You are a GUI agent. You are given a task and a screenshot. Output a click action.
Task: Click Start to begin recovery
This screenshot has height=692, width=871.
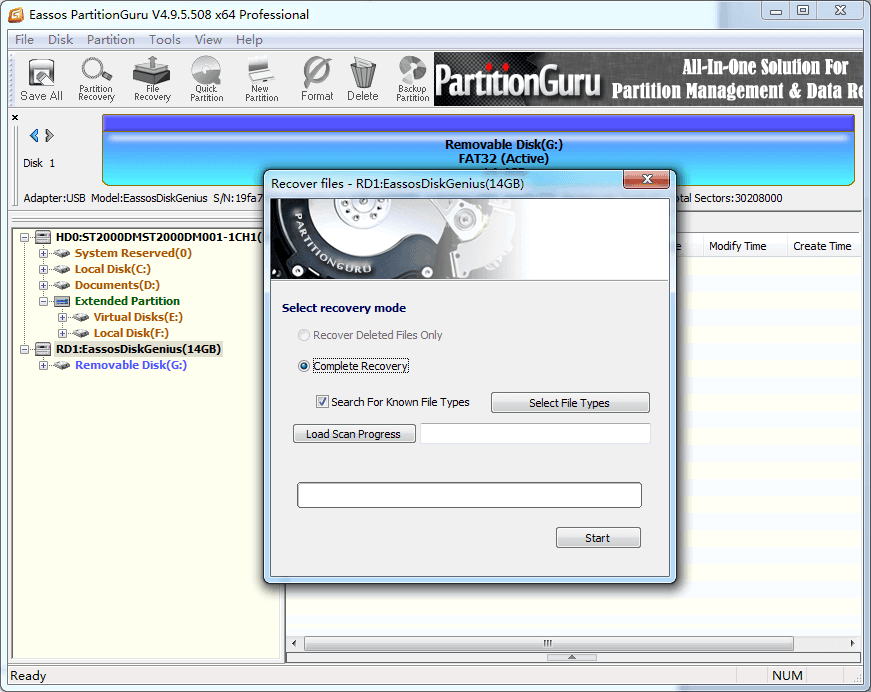coord(598,538)
